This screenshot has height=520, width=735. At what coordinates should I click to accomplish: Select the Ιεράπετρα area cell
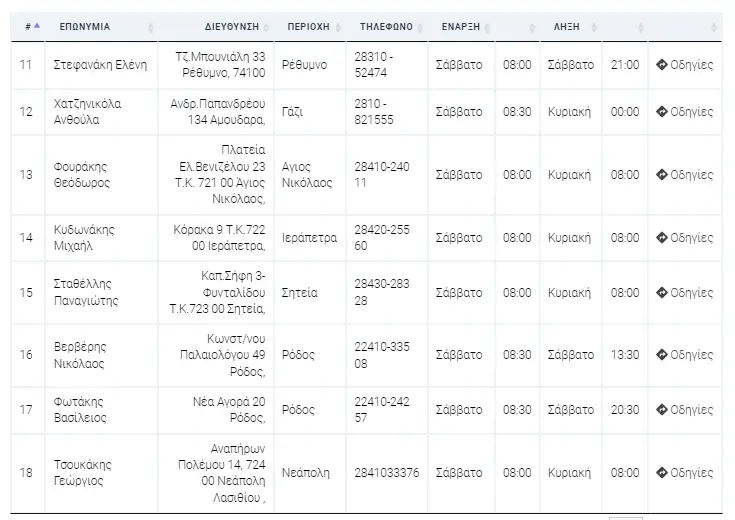tap(310, 238)
